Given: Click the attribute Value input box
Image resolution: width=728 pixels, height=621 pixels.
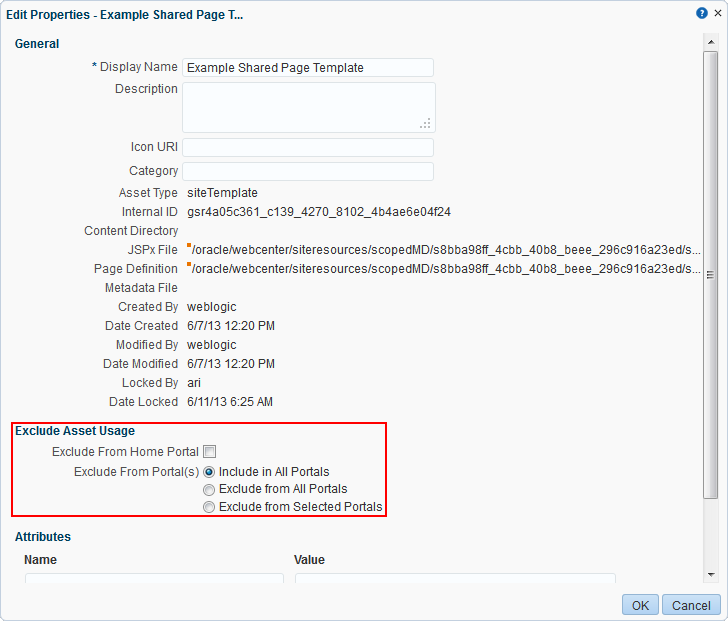Looking at the screenshot, I should [455, 578].
